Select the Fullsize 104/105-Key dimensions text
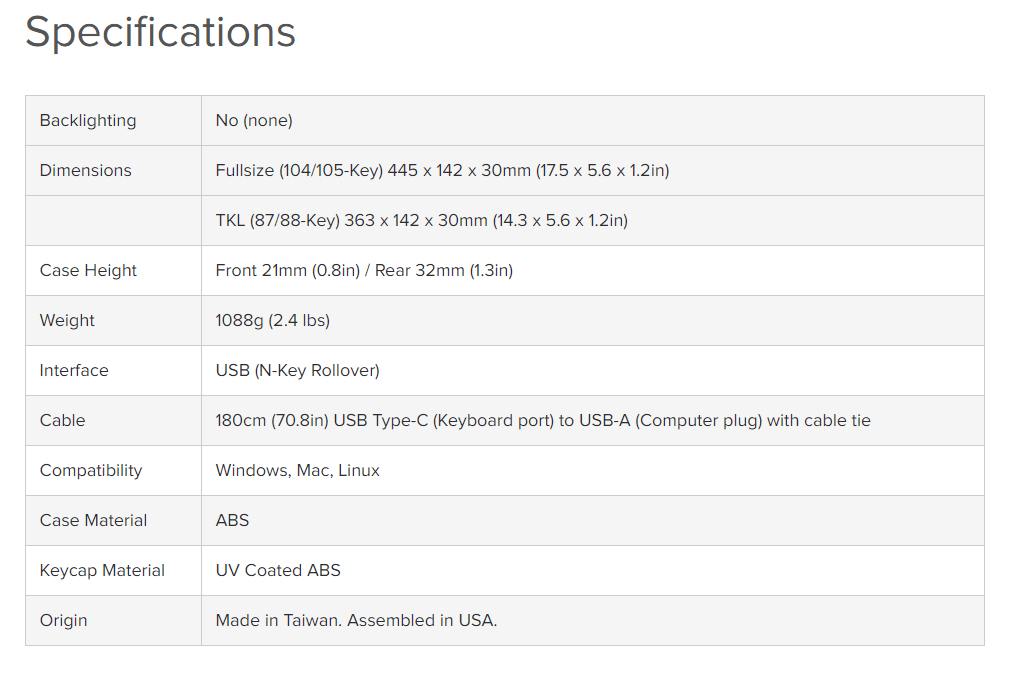The width and height of the screenshot is (1013, 674). [x=442, y=170]
